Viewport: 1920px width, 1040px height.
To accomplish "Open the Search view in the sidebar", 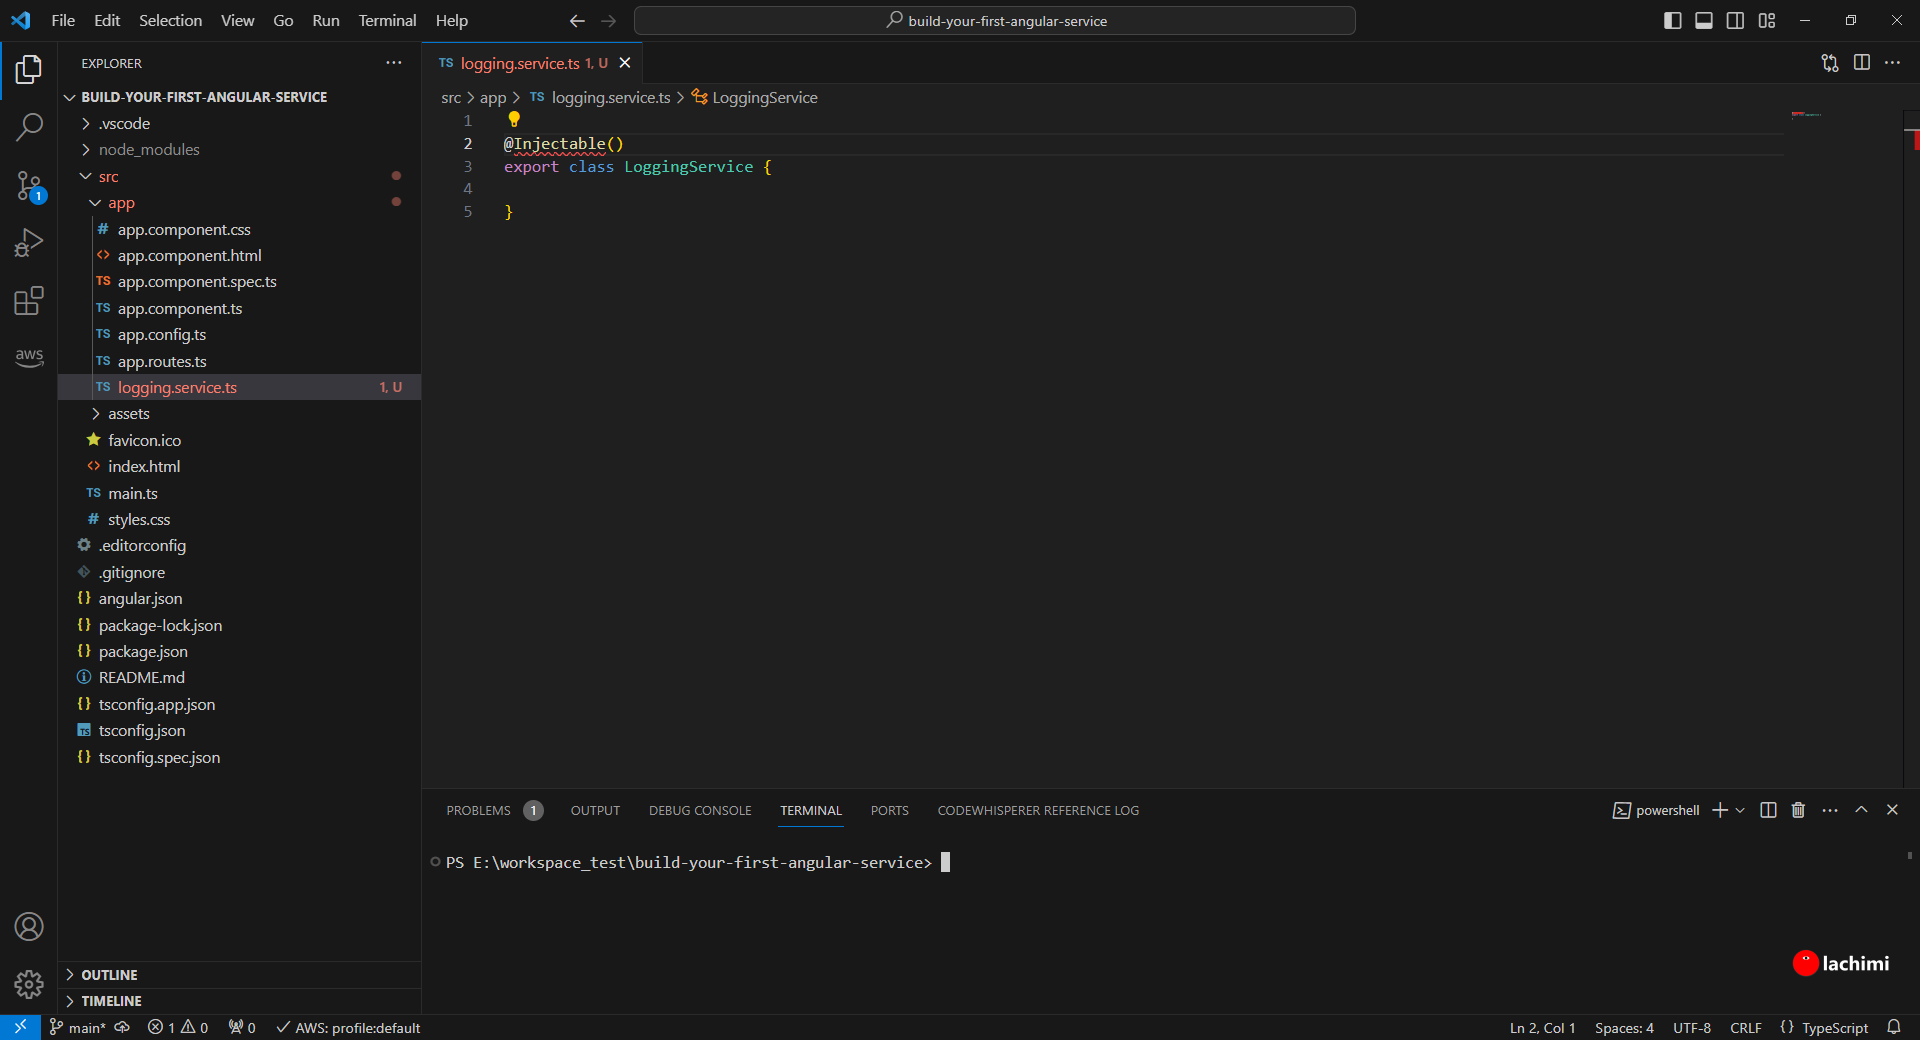I will coord(29,127).
